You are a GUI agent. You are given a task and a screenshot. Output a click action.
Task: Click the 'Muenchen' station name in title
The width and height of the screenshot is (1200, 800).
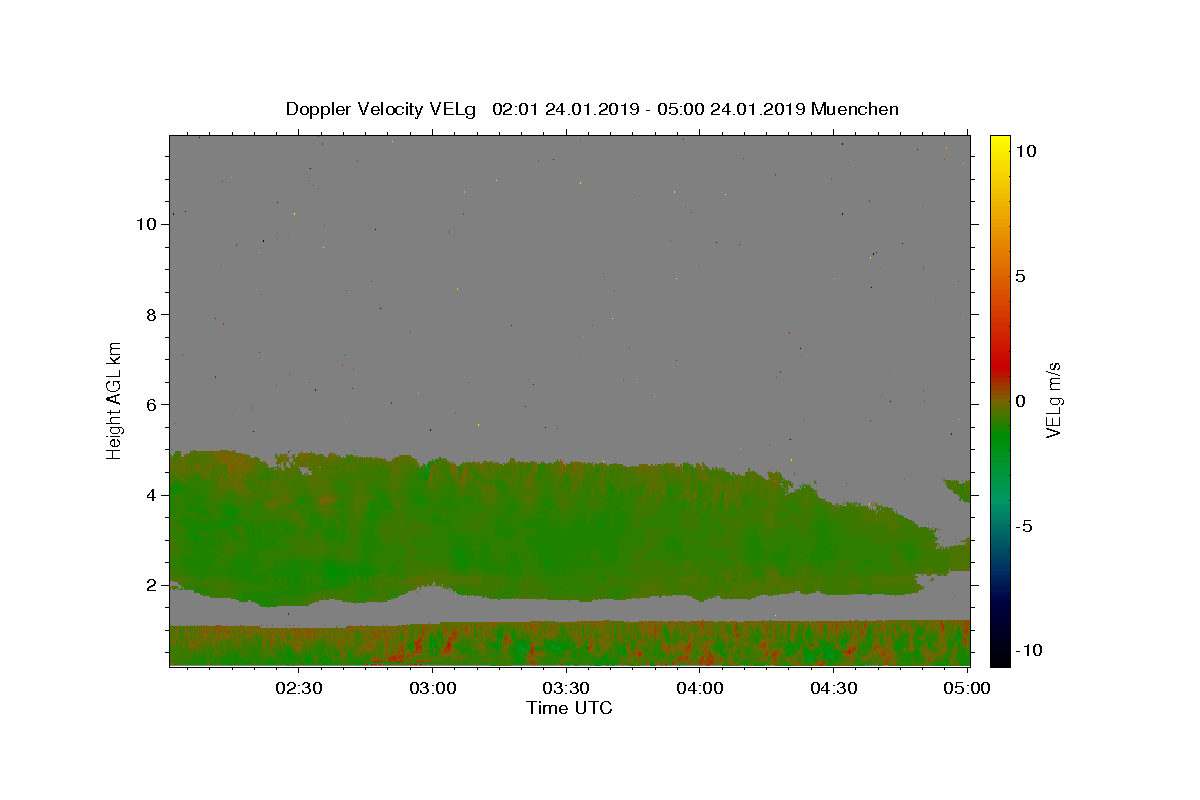(856, 109)
